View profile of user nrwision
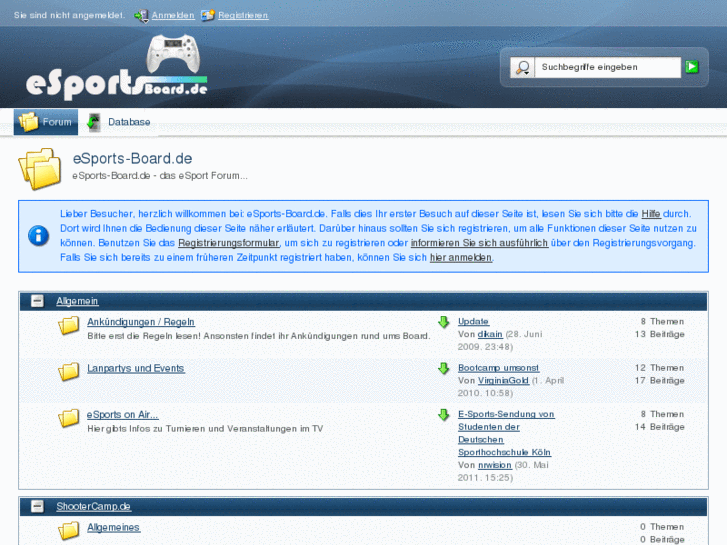The height and width of the screenshot is (545, 727). [x=495, y=465]
